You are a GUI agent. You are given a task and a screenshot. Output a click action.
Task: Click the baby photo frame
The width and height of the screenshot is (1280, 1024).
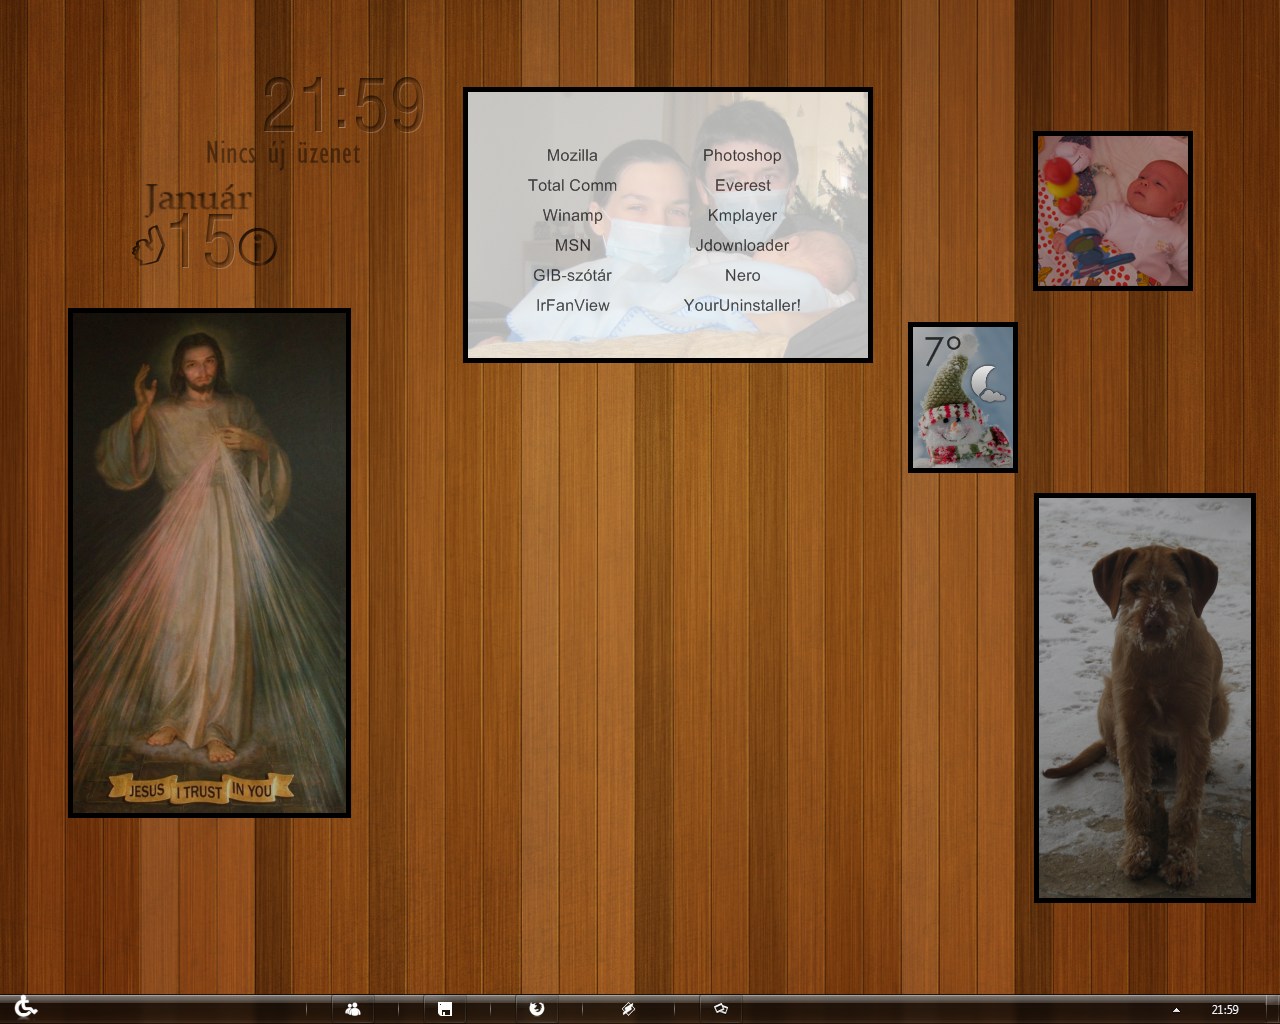[1113, 211]
